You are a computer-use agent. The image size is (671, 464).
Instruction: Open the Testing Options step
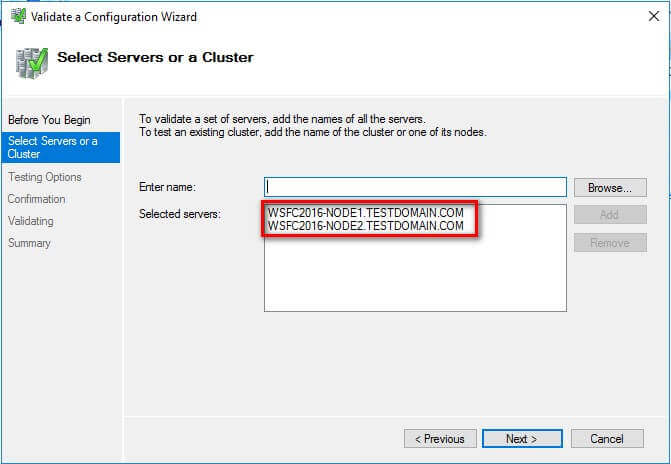tap(45, 177)
